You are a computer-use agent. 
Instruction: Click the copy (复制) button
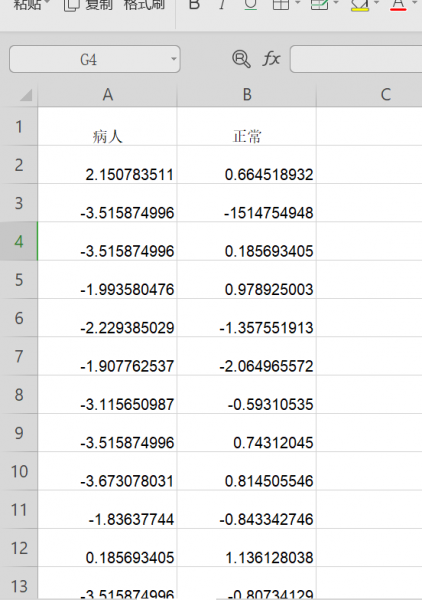coord(88,5)
